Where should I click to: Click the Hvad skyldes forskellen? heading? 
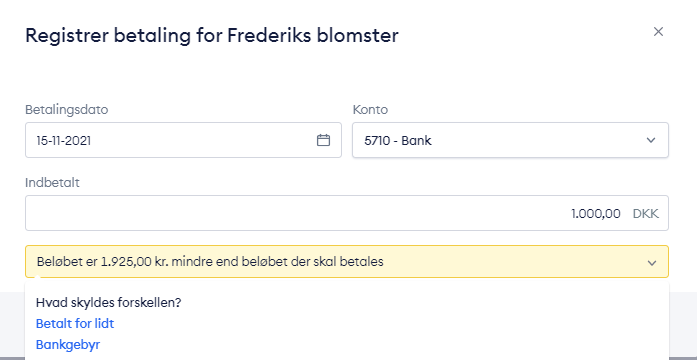(108, 303)
